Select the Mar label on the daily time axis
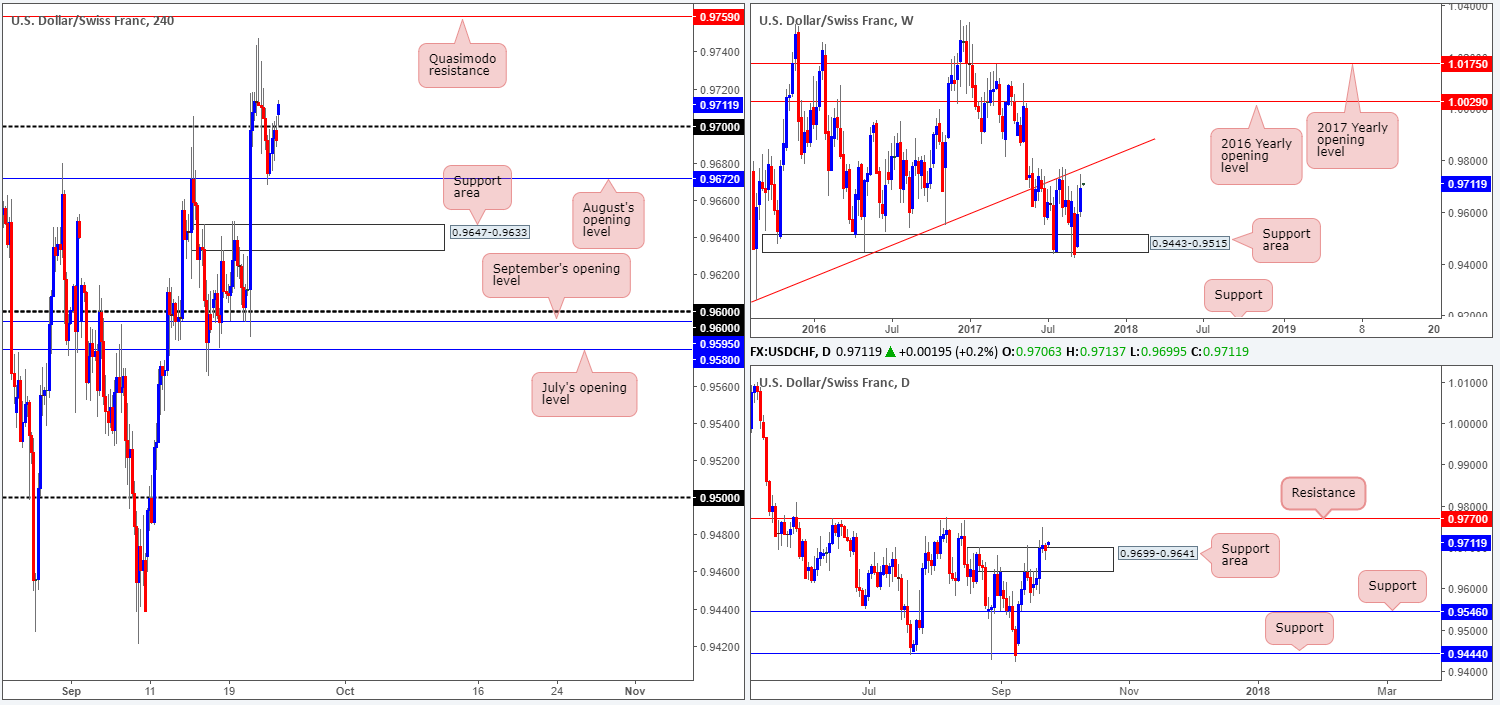 click(1388, 691)
